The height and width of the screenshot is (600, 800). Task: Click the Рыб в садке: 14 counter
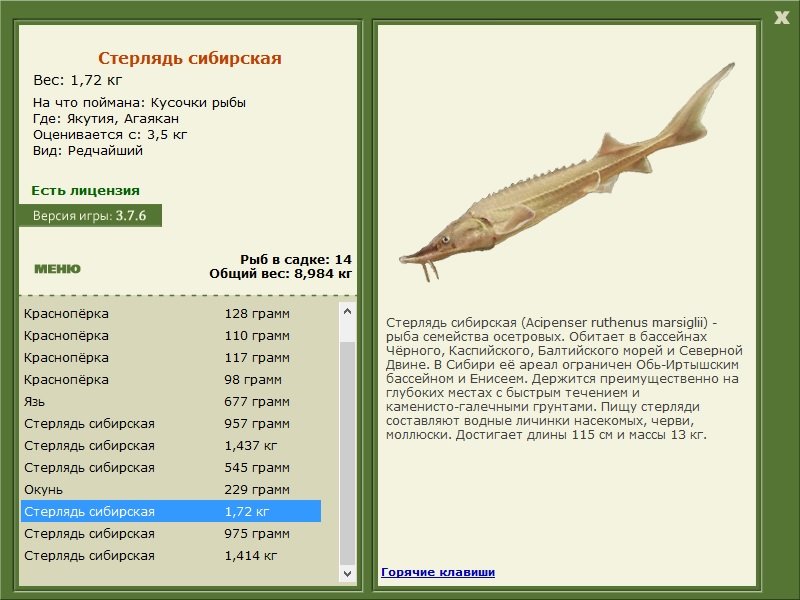coord(296,259)
